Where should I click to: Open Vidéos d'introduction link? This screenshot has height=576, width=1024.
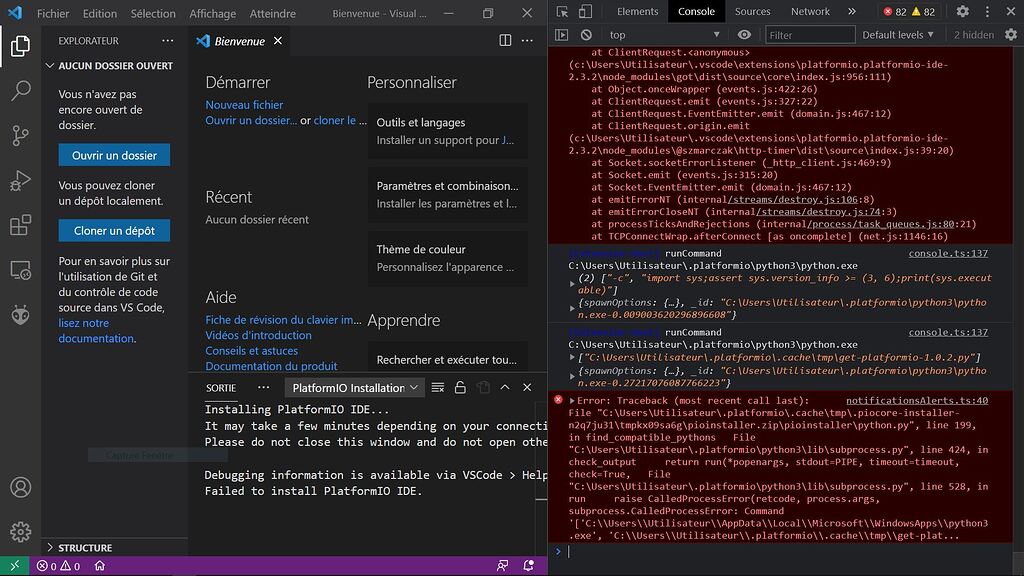pos(258,335)
